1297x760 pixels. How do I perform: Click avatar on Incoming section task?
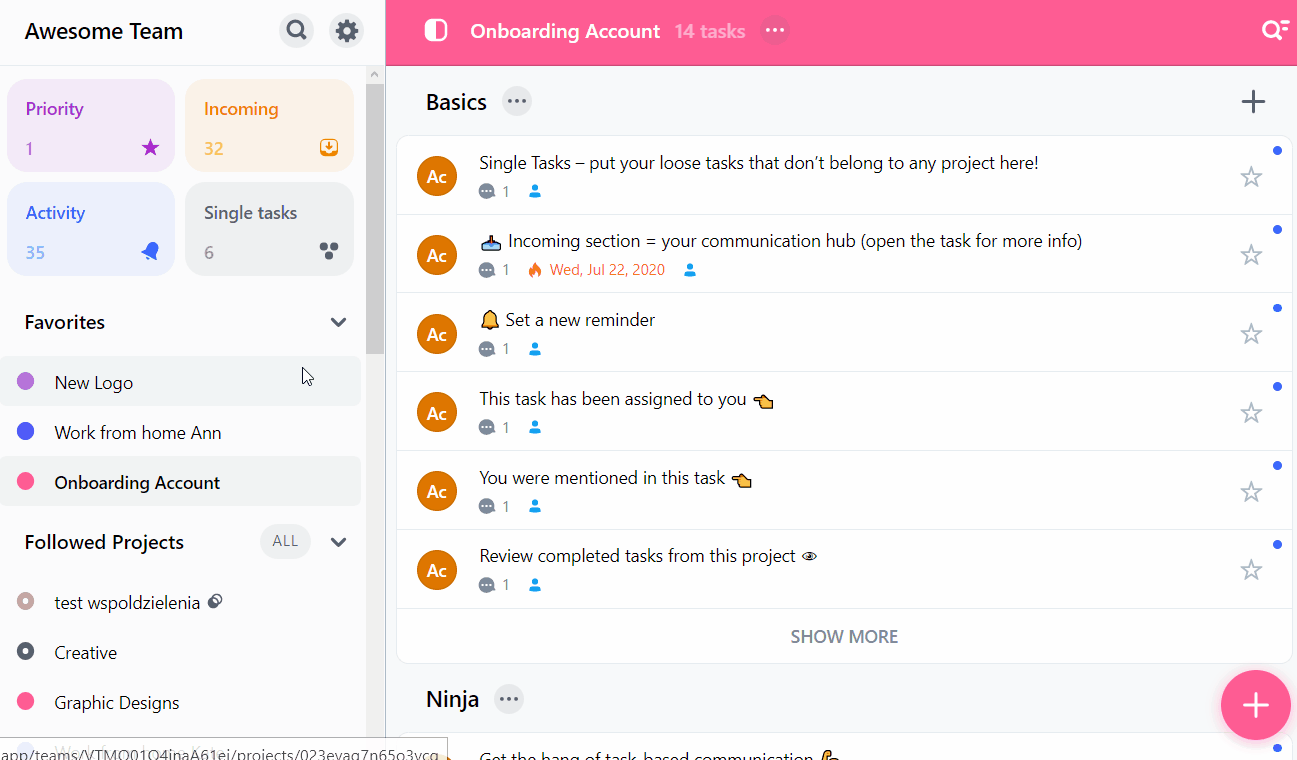(x=437, y=255)
